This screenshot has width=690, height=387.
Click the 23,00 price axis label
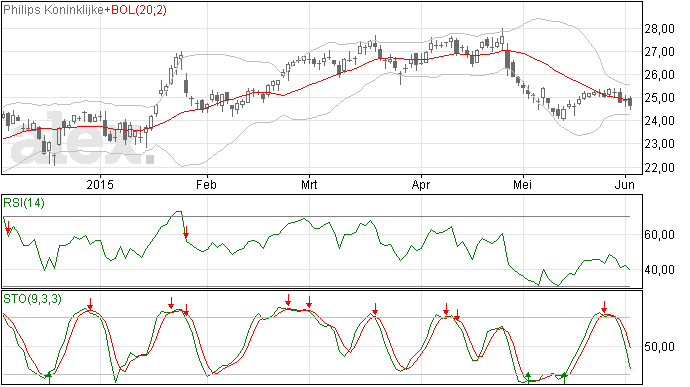(659, 144)
